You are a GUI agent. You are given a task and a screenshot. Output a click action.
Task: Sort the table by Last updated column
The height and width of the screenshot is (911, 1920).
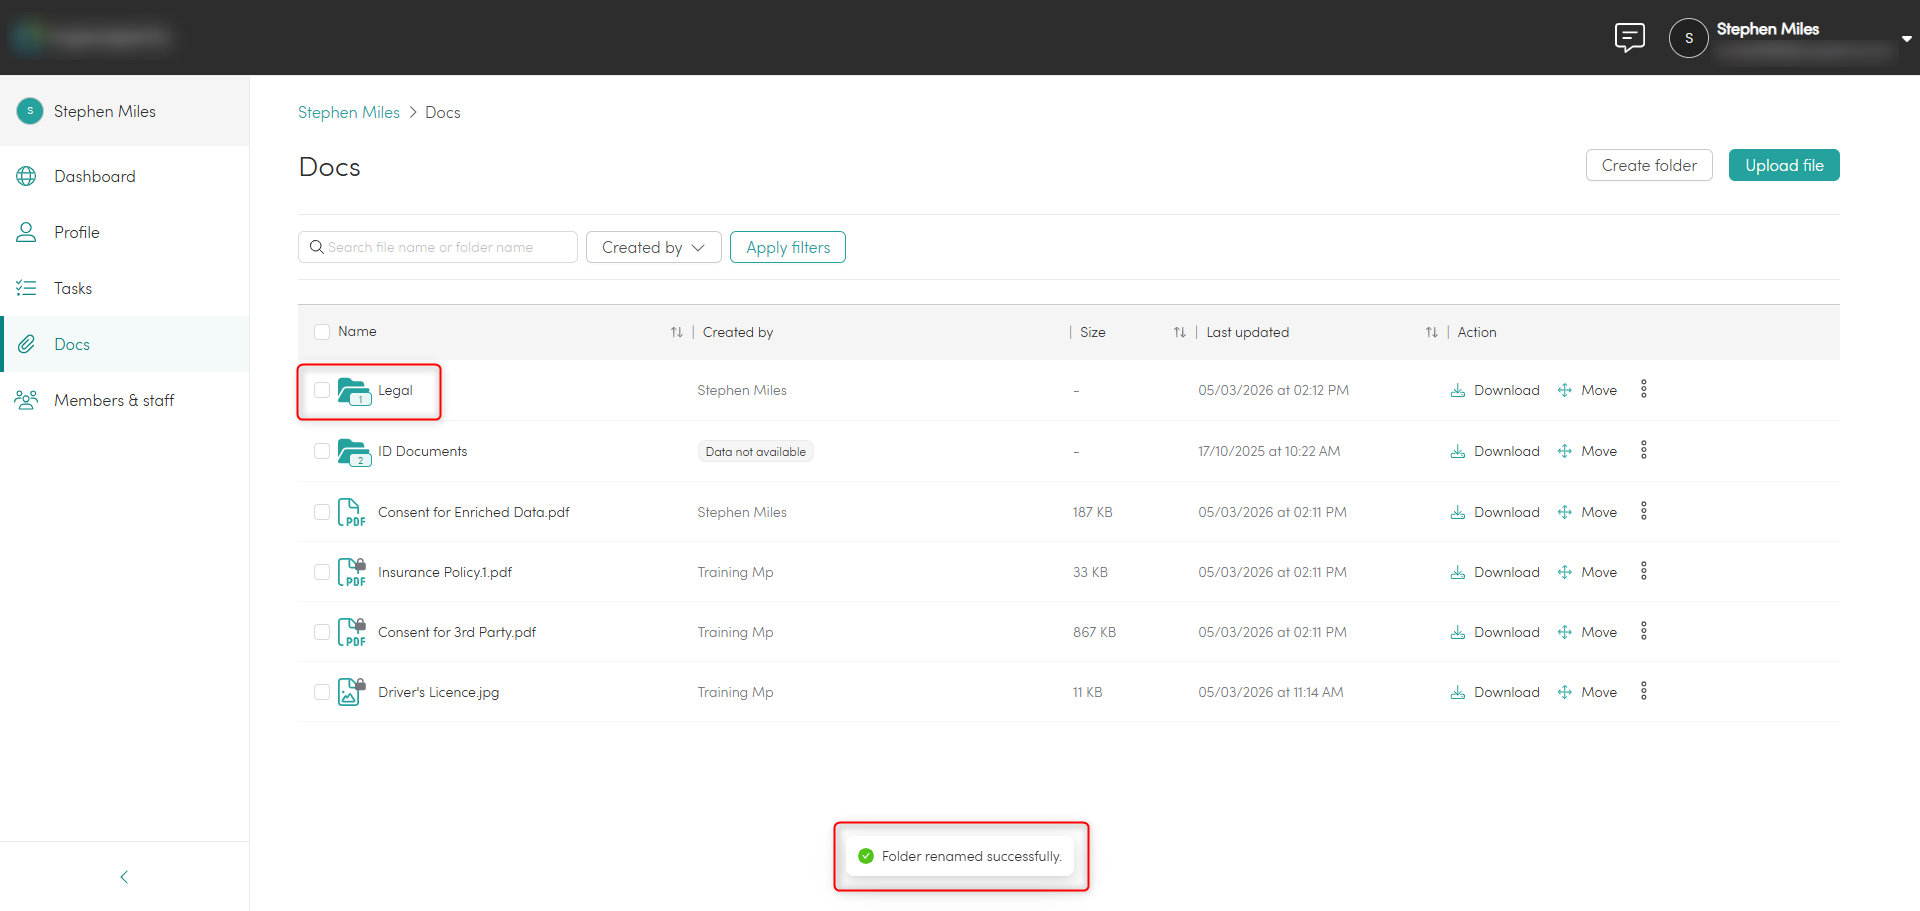point(1432,332)
